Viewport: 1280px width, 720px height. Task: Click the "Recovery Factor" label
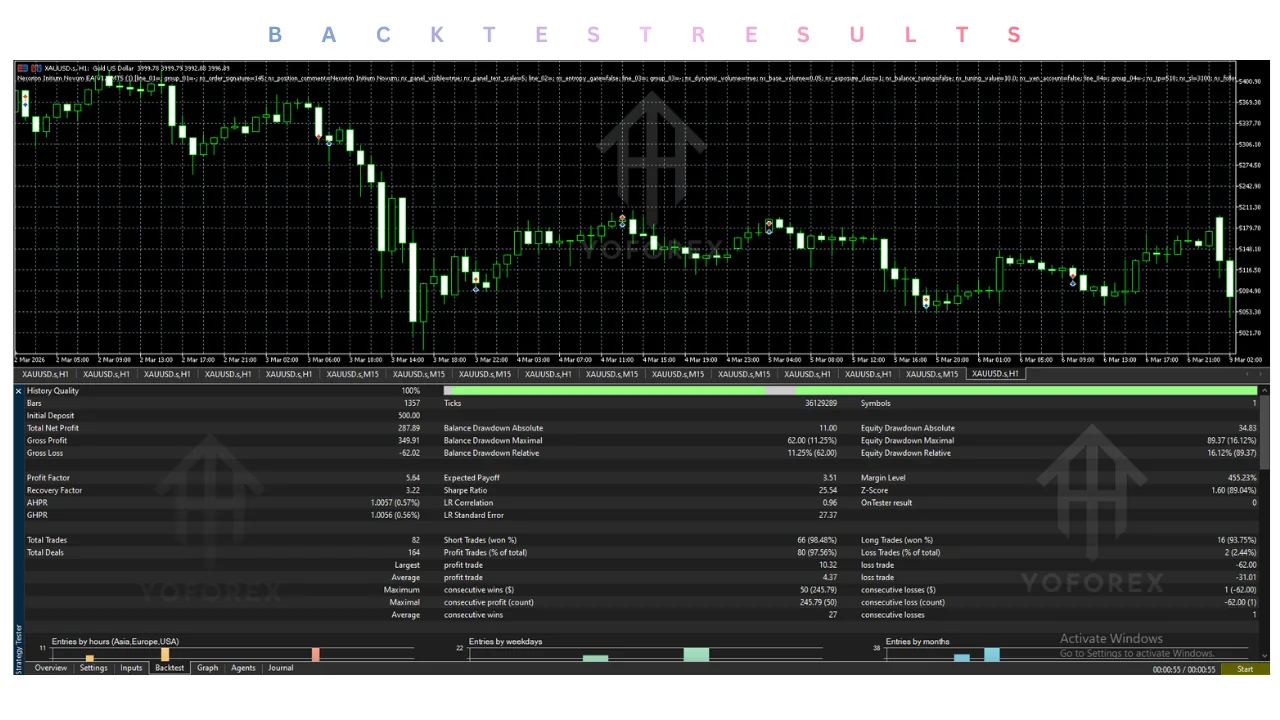click(x=54, y=490)
